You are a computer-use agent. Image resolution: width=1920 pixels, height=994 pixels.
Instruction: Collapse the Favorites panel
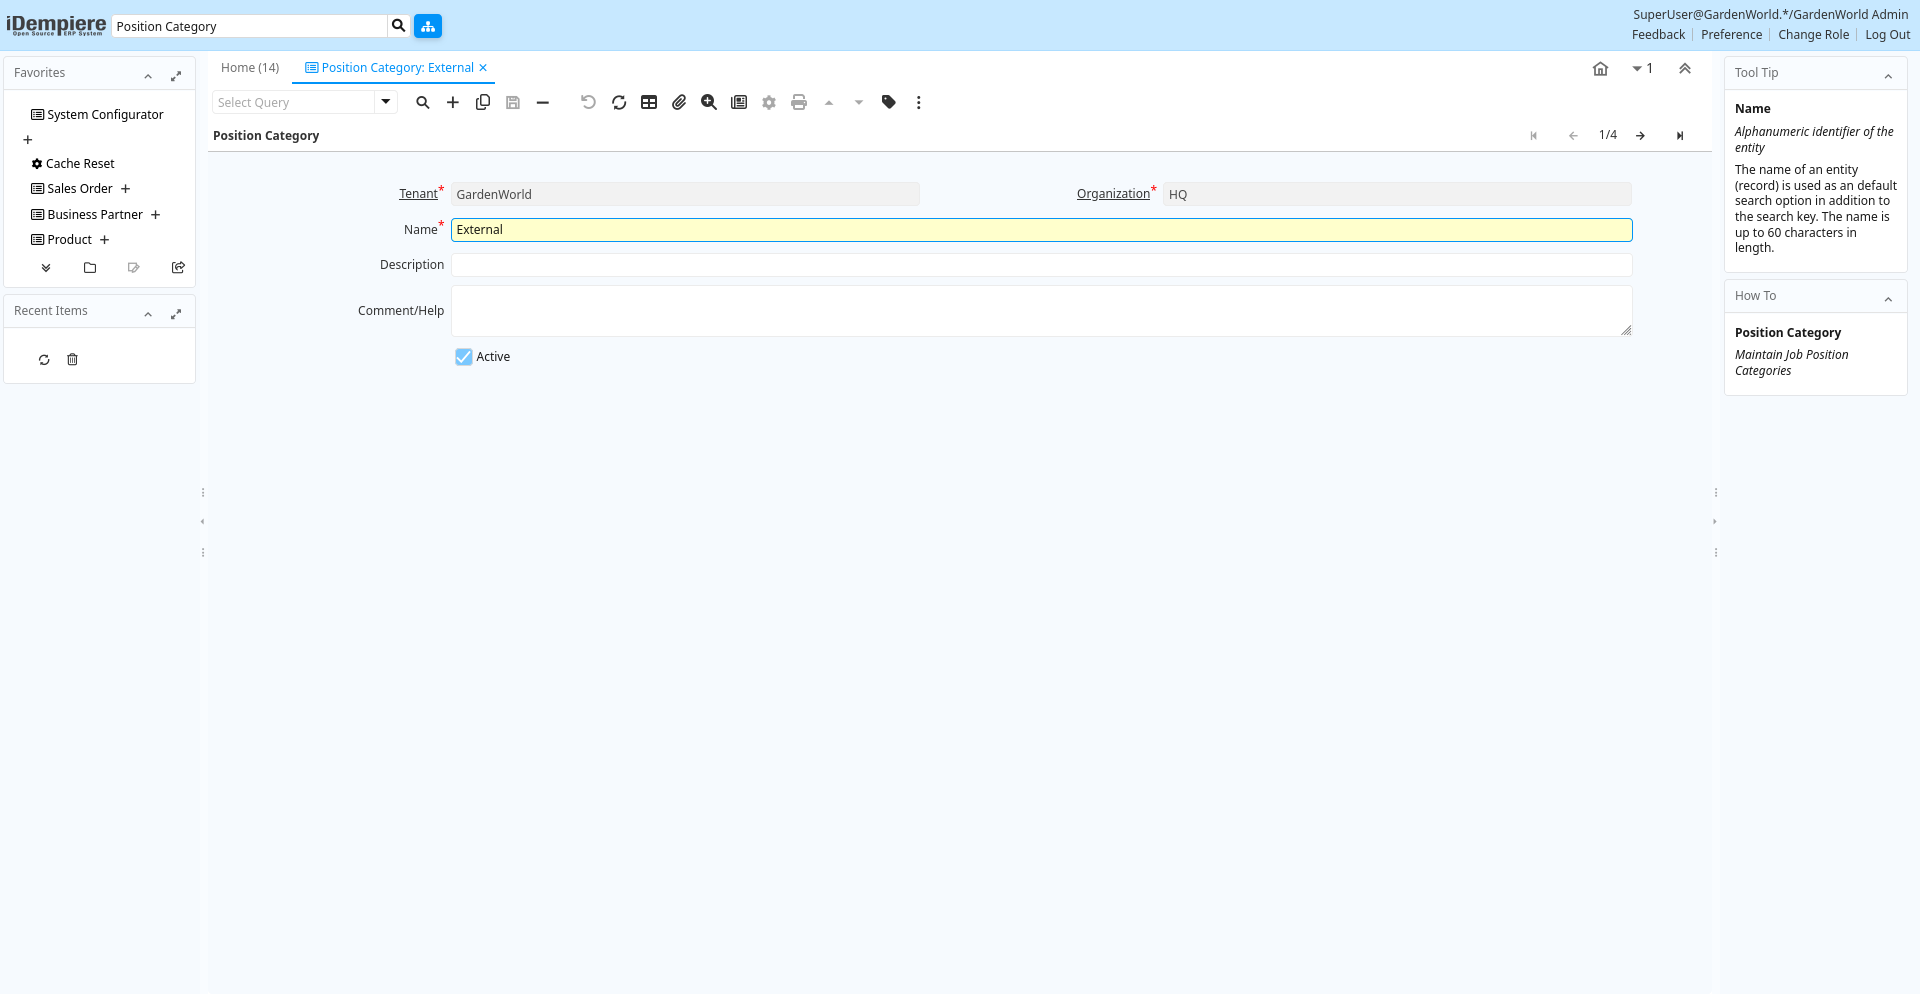[x=148, y=76]
